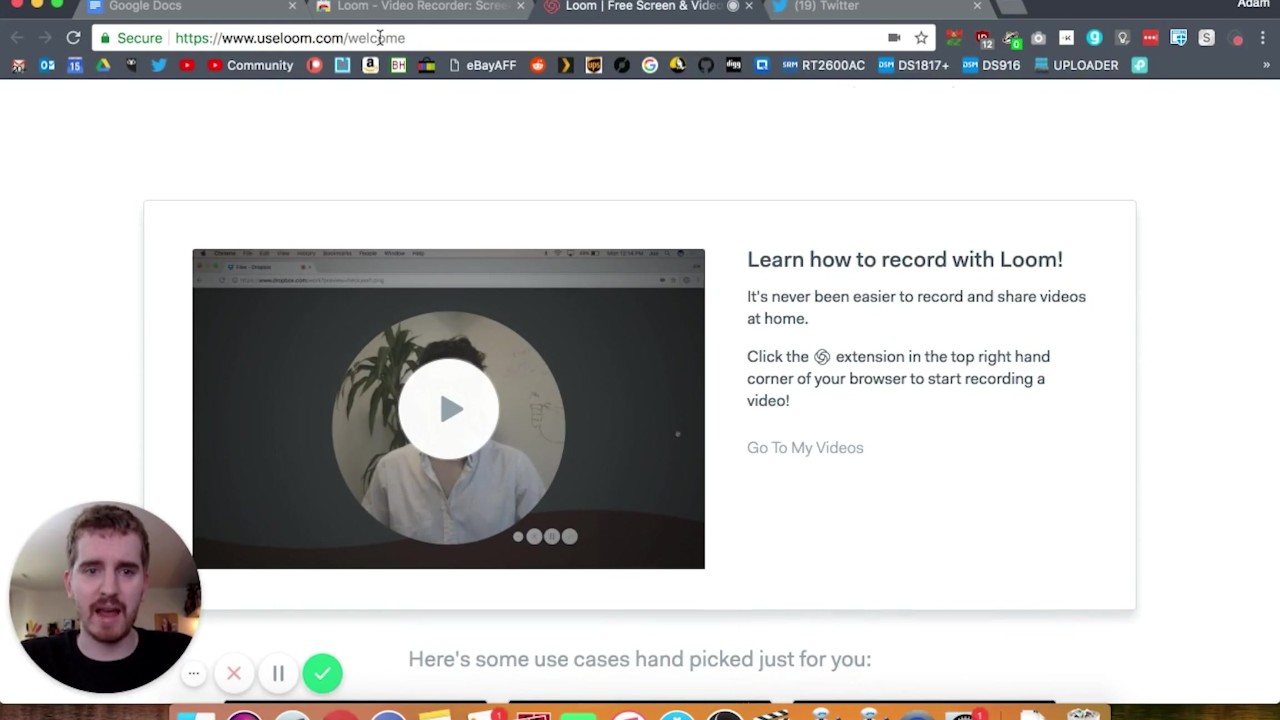Viewport: 1280px width, 720px height.
Task: Open the Patreon bookmark
Action: pos(314,65)
